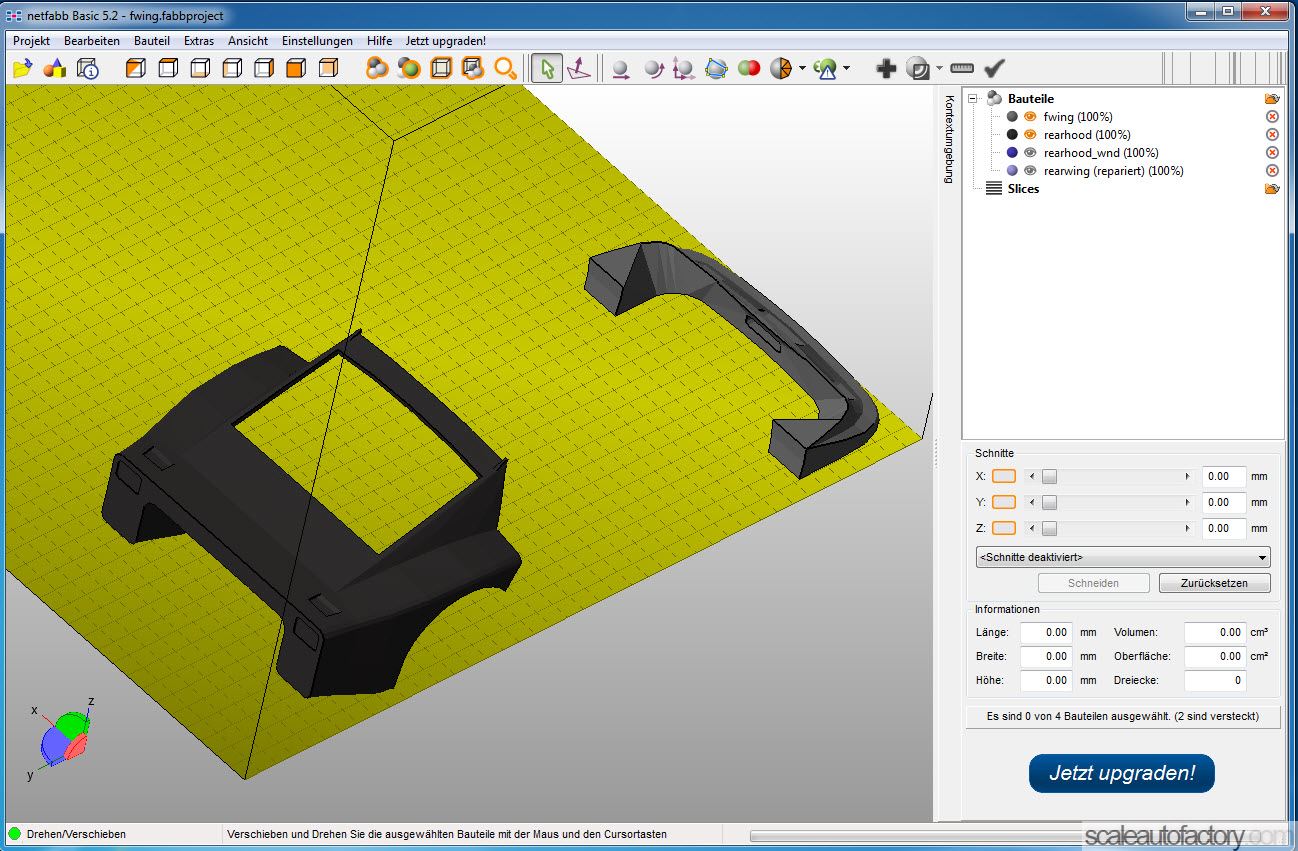Click the open project folder icon
The height and width of the screenshot is (851, 1298).
(22, 68)
